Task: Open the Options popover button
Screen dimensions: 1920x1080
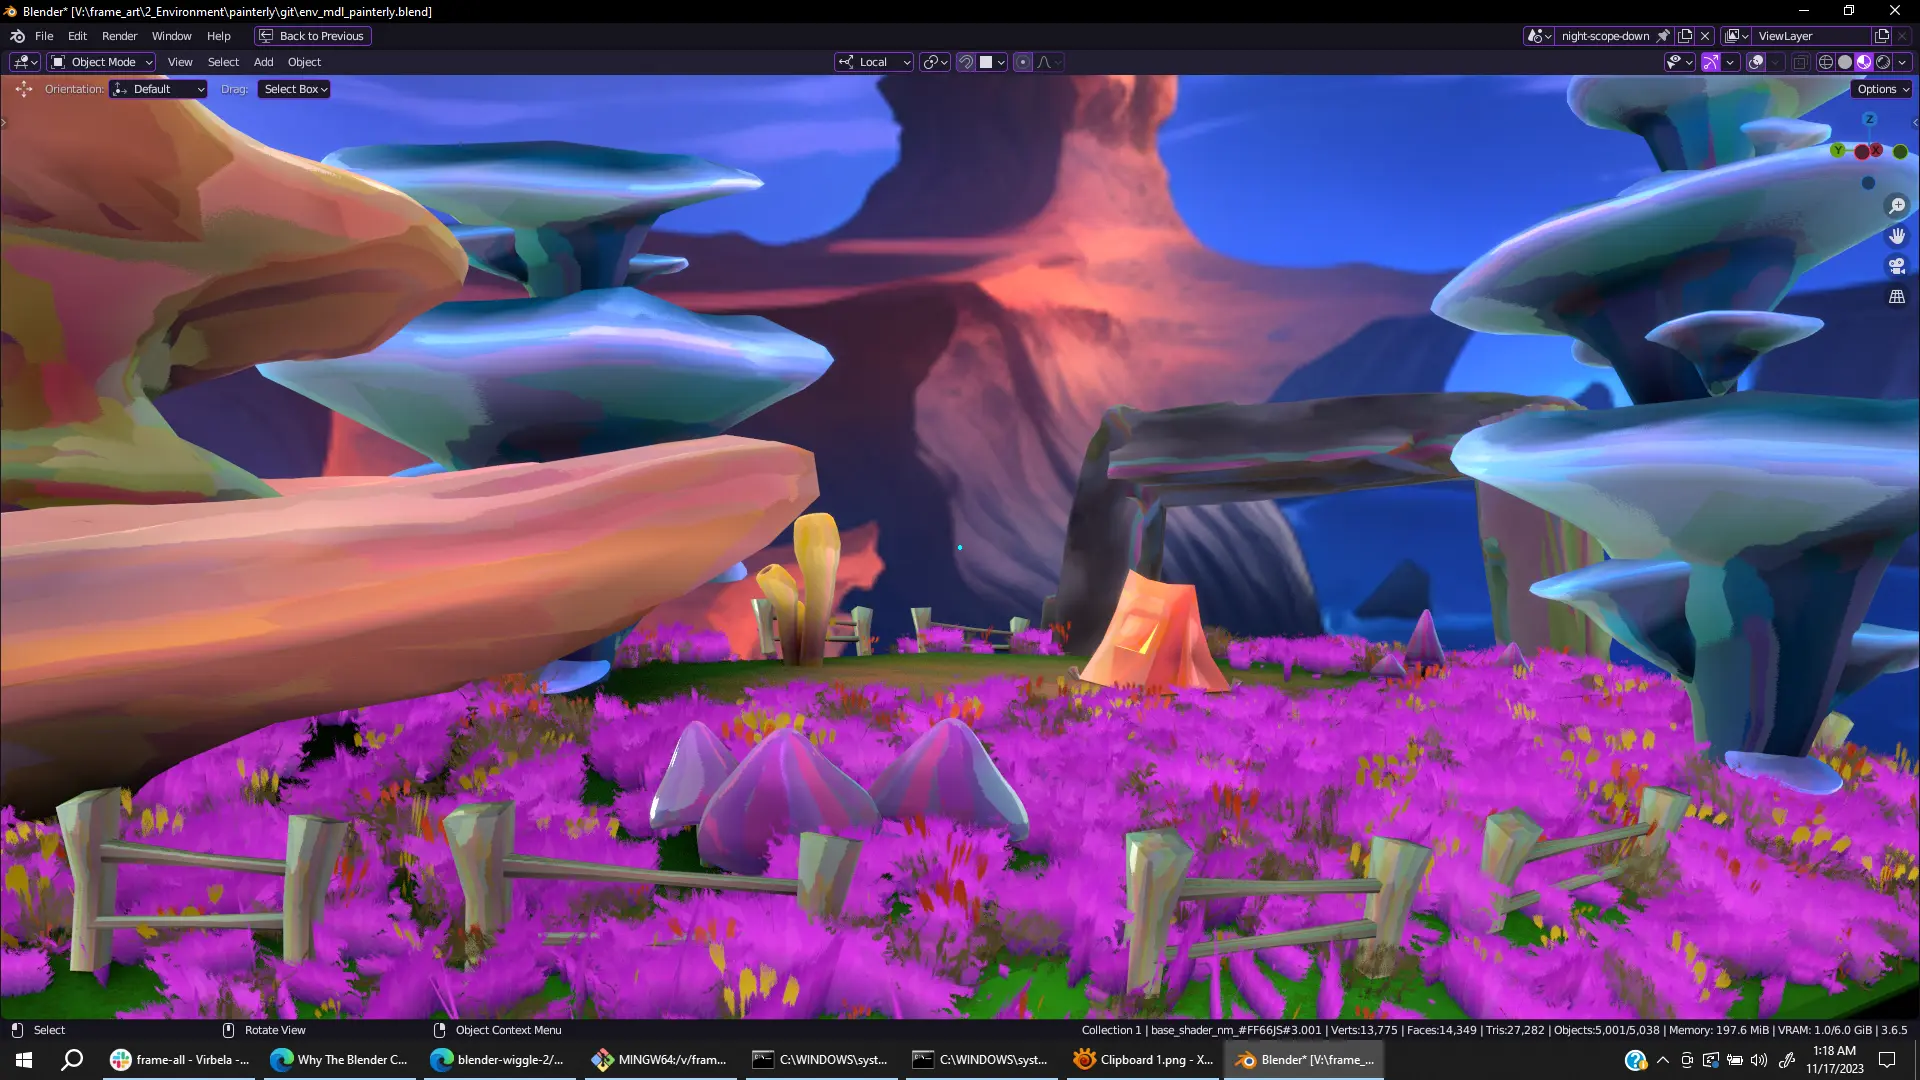Action: (x=1882, y=89)
